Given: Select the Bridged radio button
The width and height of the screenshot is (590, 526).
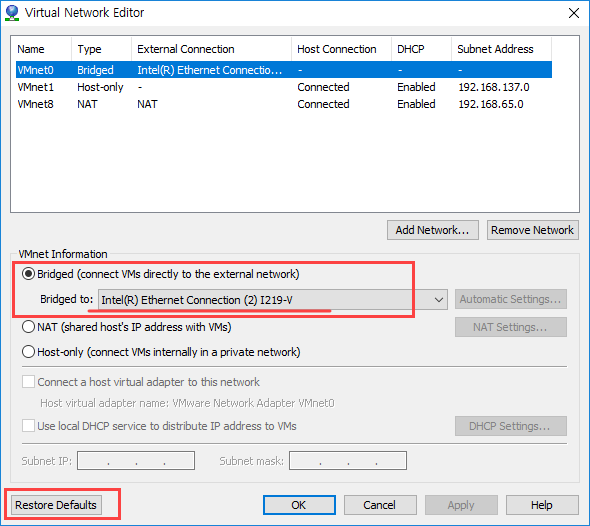Looking at the screenshot, I should pyautogui.click(x=28, y=274).
